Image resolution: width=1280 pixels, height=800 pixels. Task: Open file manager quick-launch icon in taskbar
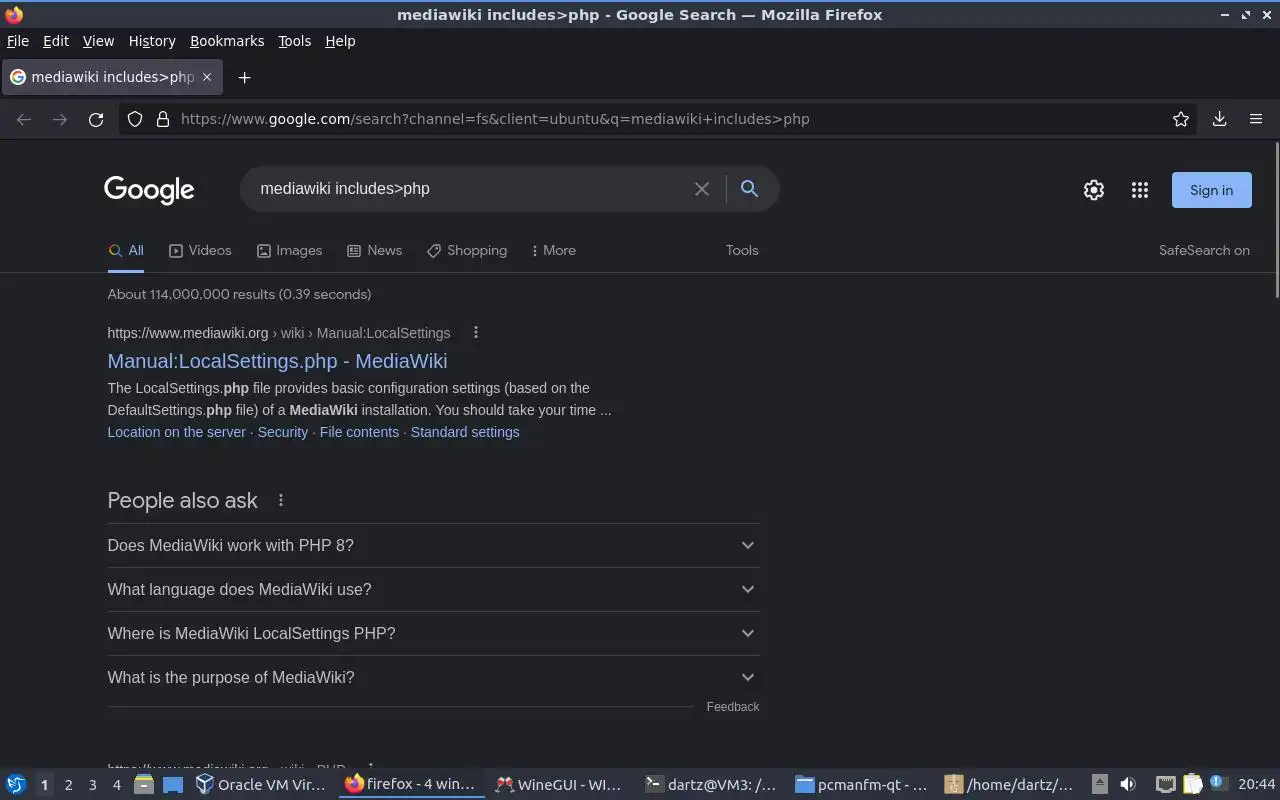click(144, 785)
